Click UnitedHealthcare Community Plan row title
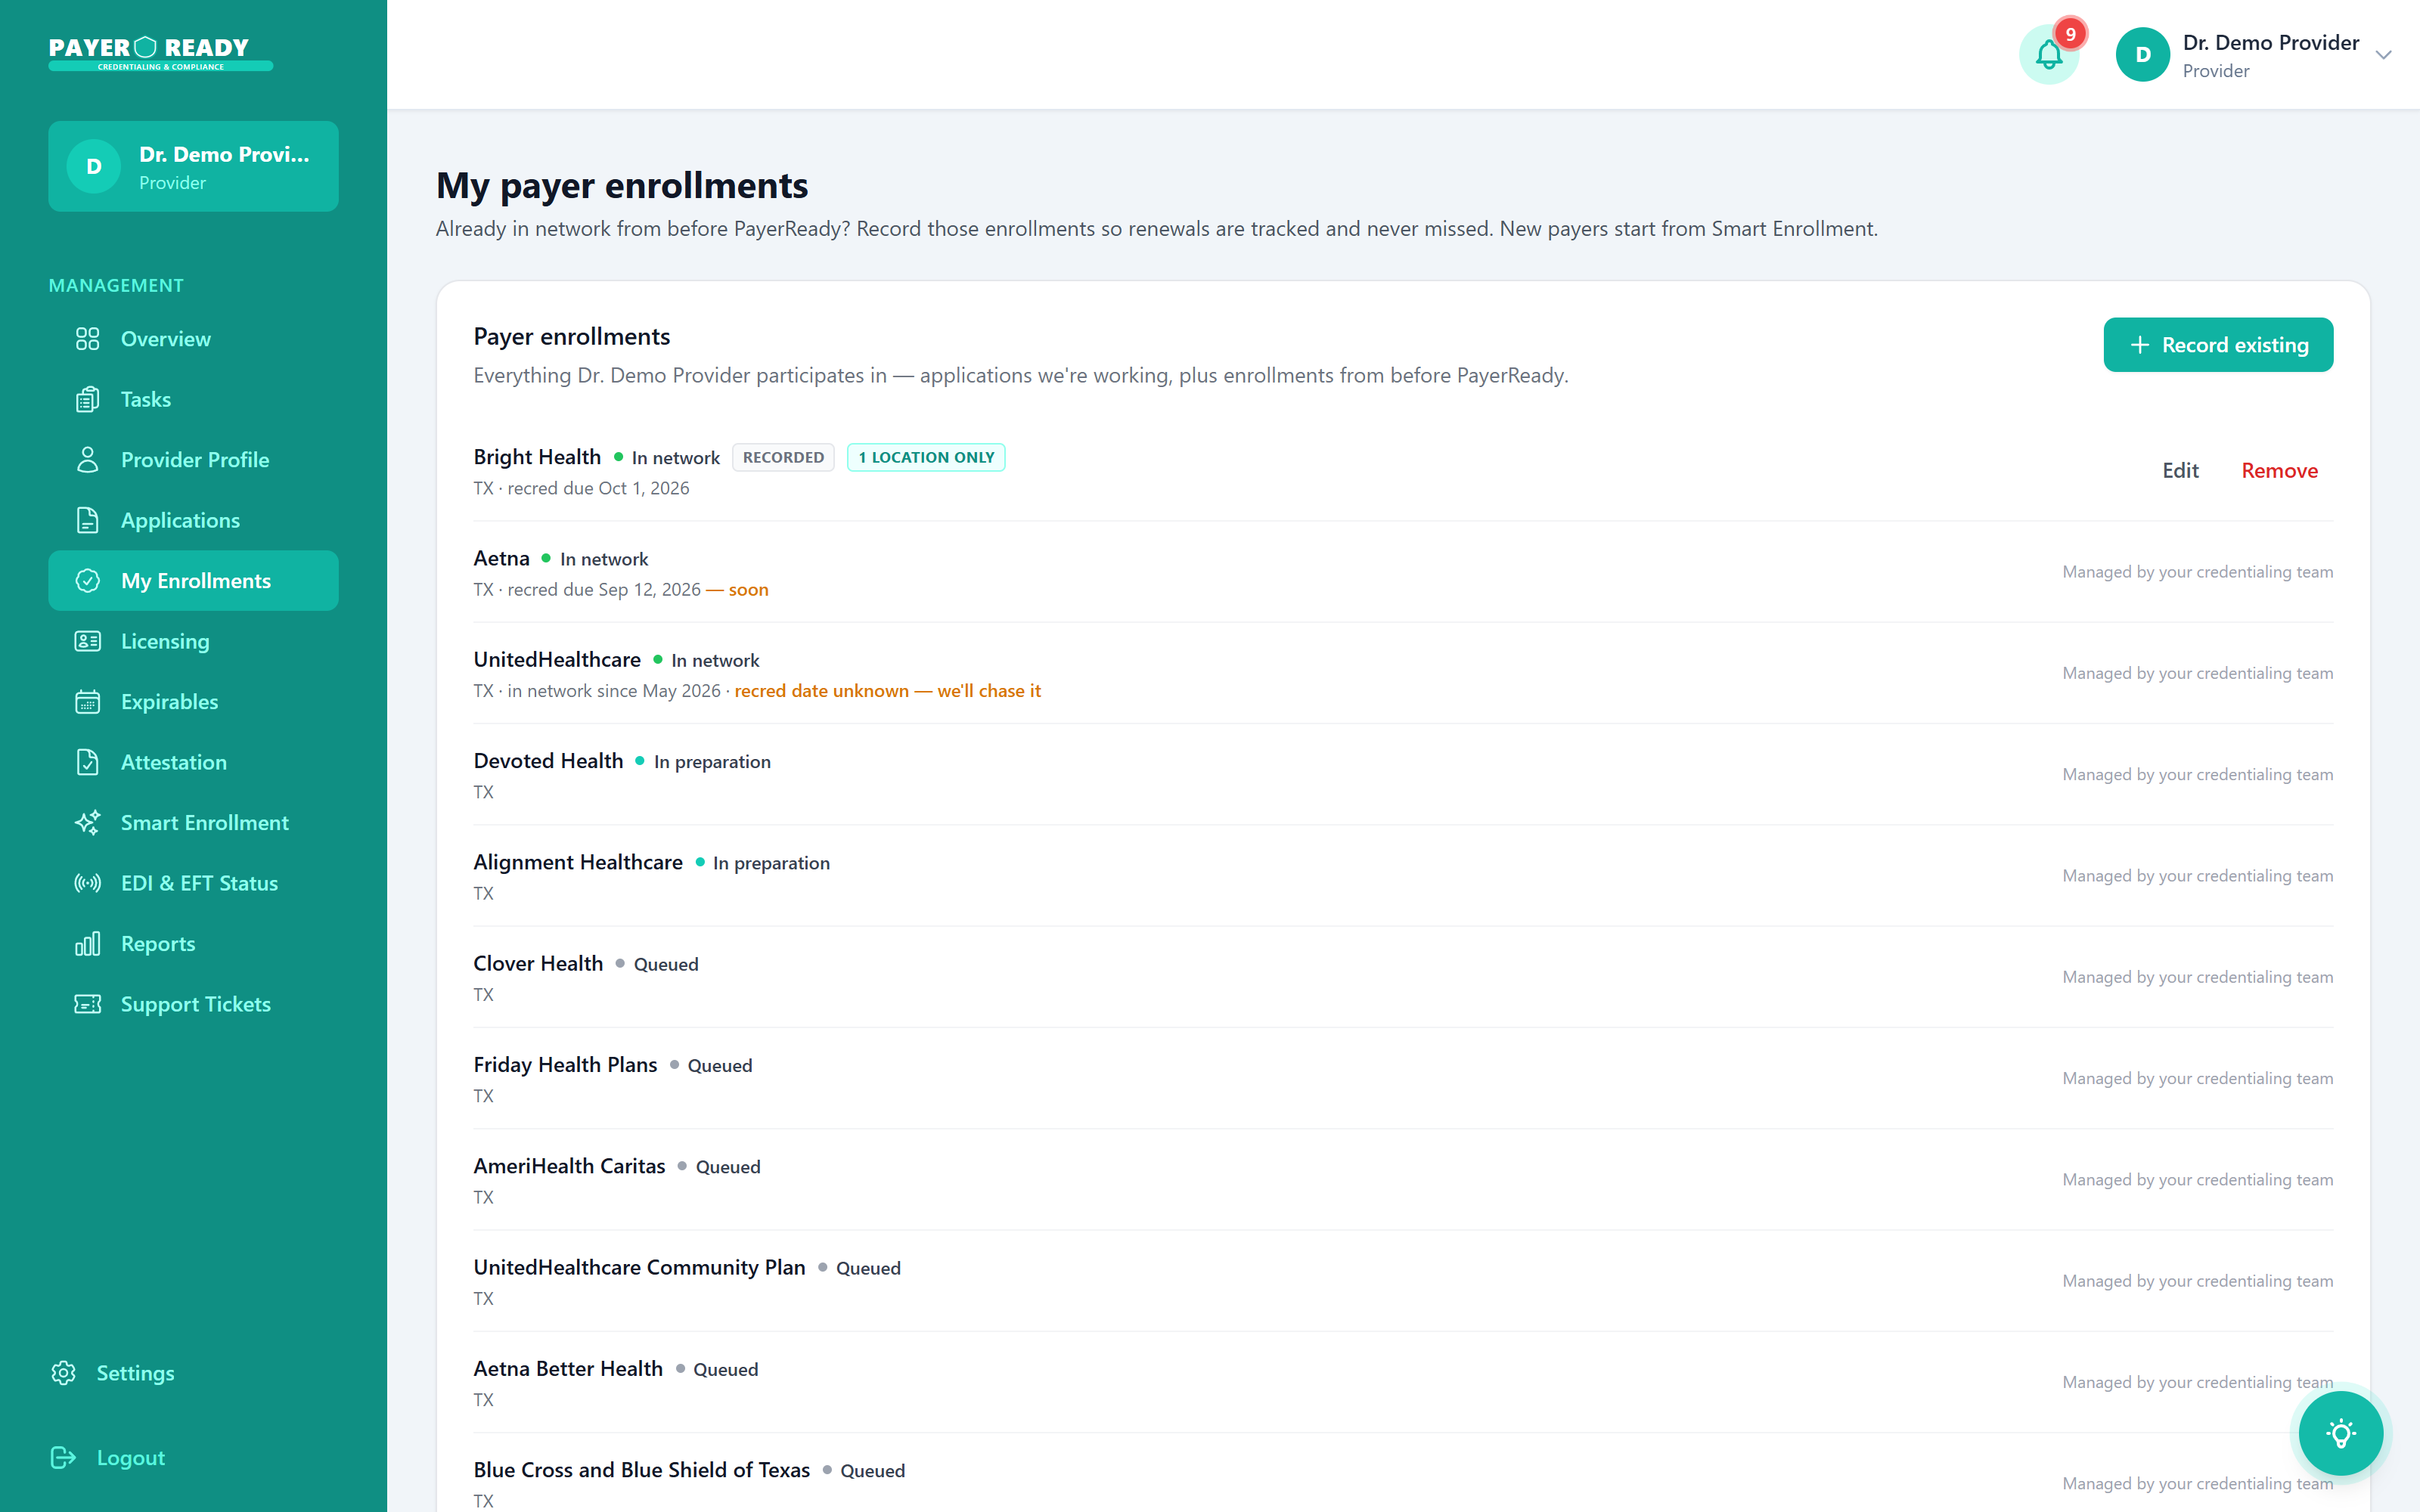 click(x=639, y=1267)
